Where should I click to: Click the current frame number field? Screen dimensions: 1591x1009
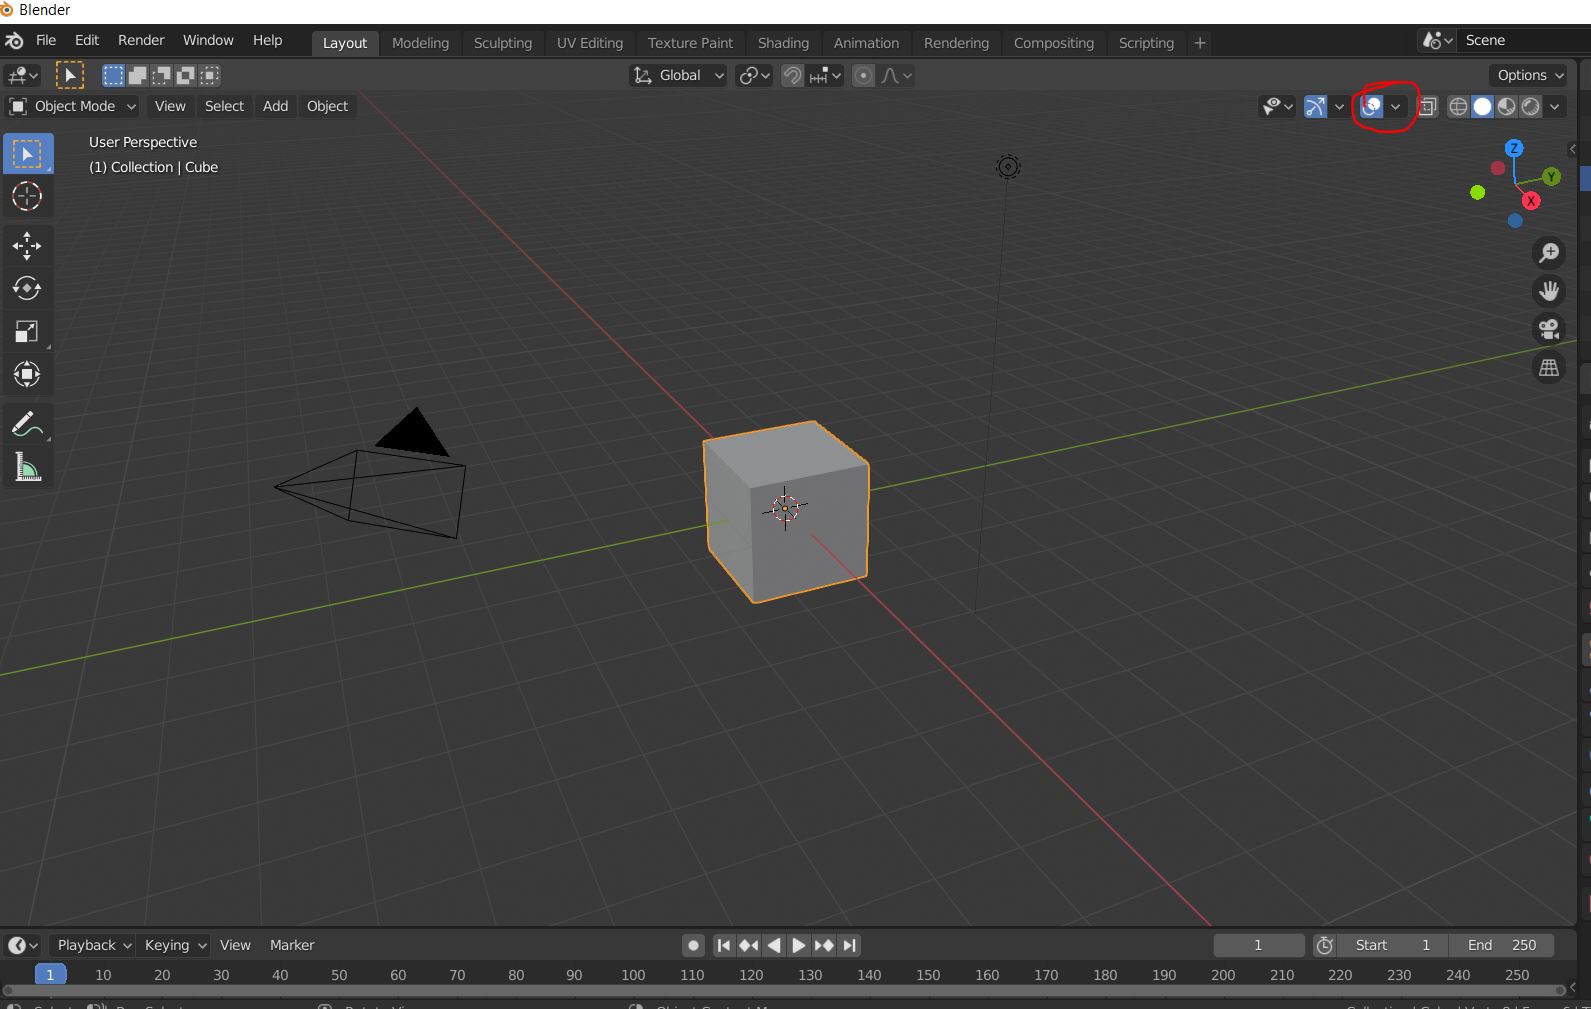click(1258, 945)
